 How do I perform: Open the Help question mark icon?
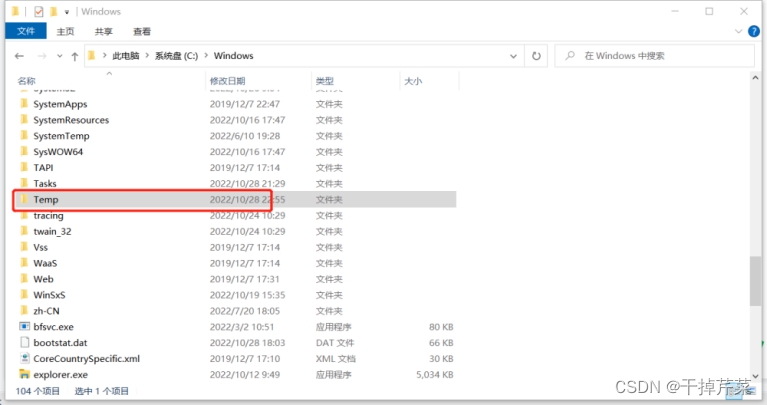(x=754, y=31)
